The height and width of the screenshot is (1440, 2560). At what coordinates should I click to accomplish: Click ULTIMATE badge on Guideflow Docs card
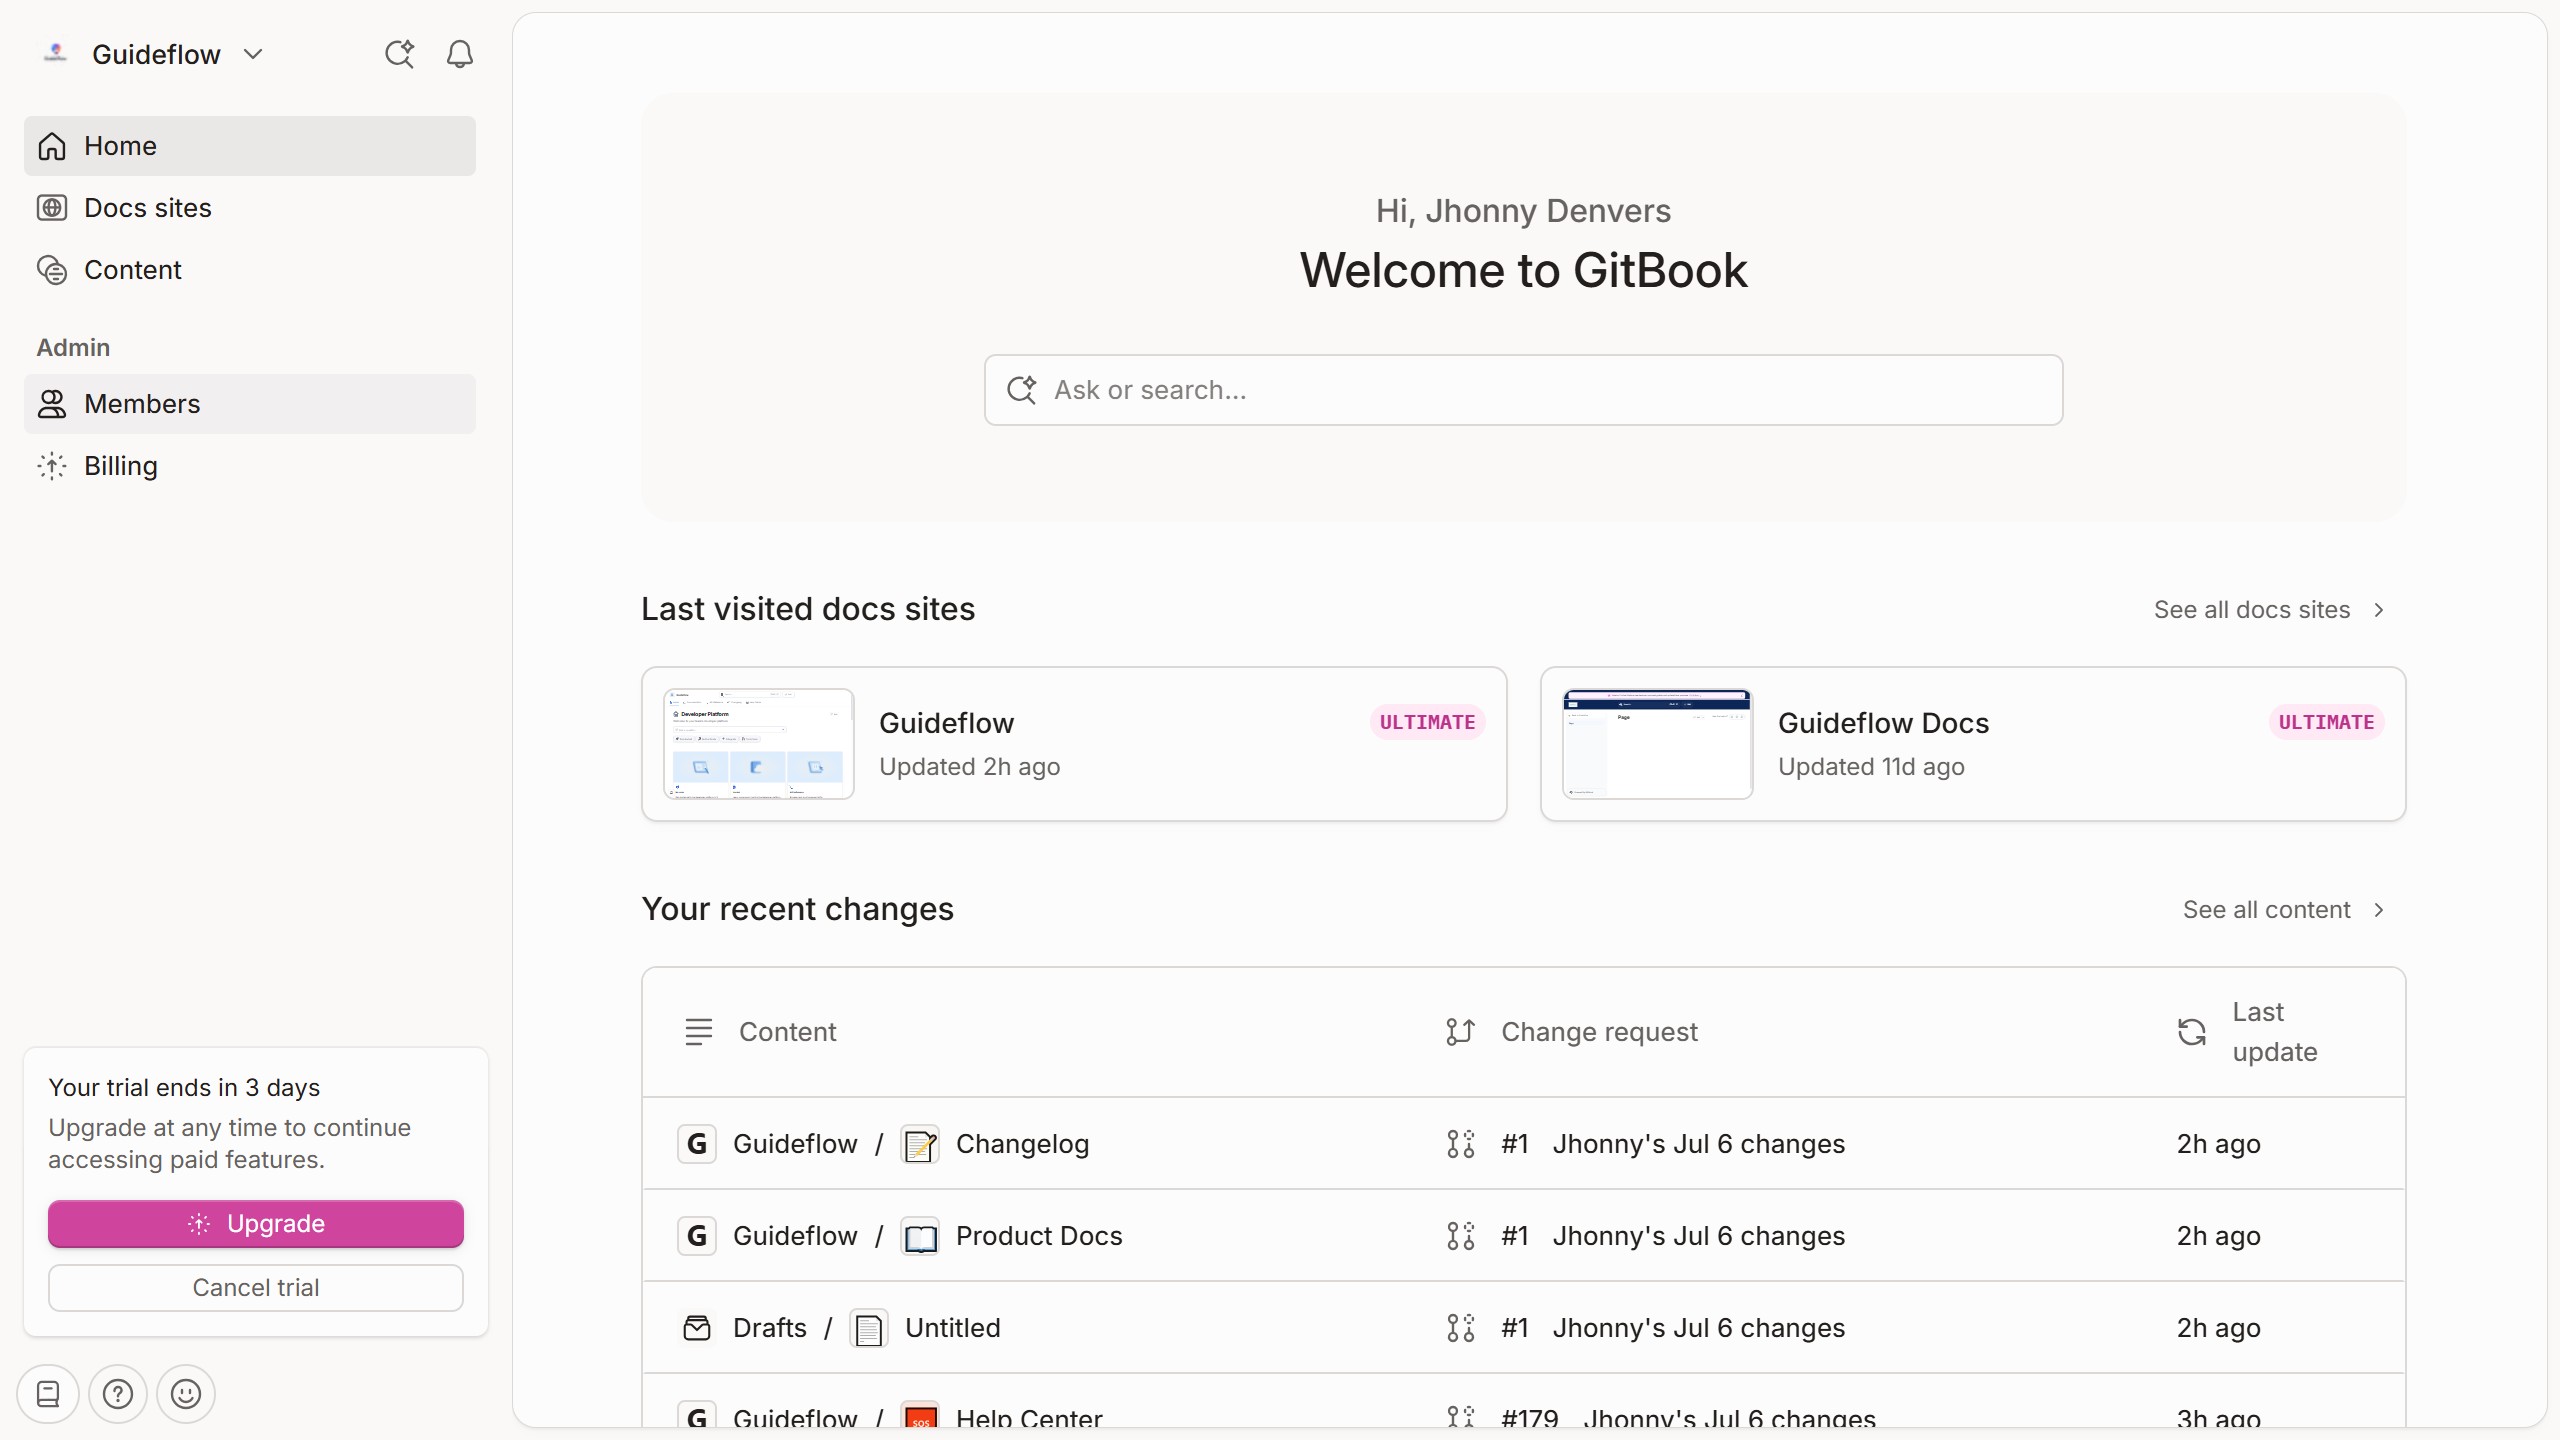click(x=2326, y=722)
